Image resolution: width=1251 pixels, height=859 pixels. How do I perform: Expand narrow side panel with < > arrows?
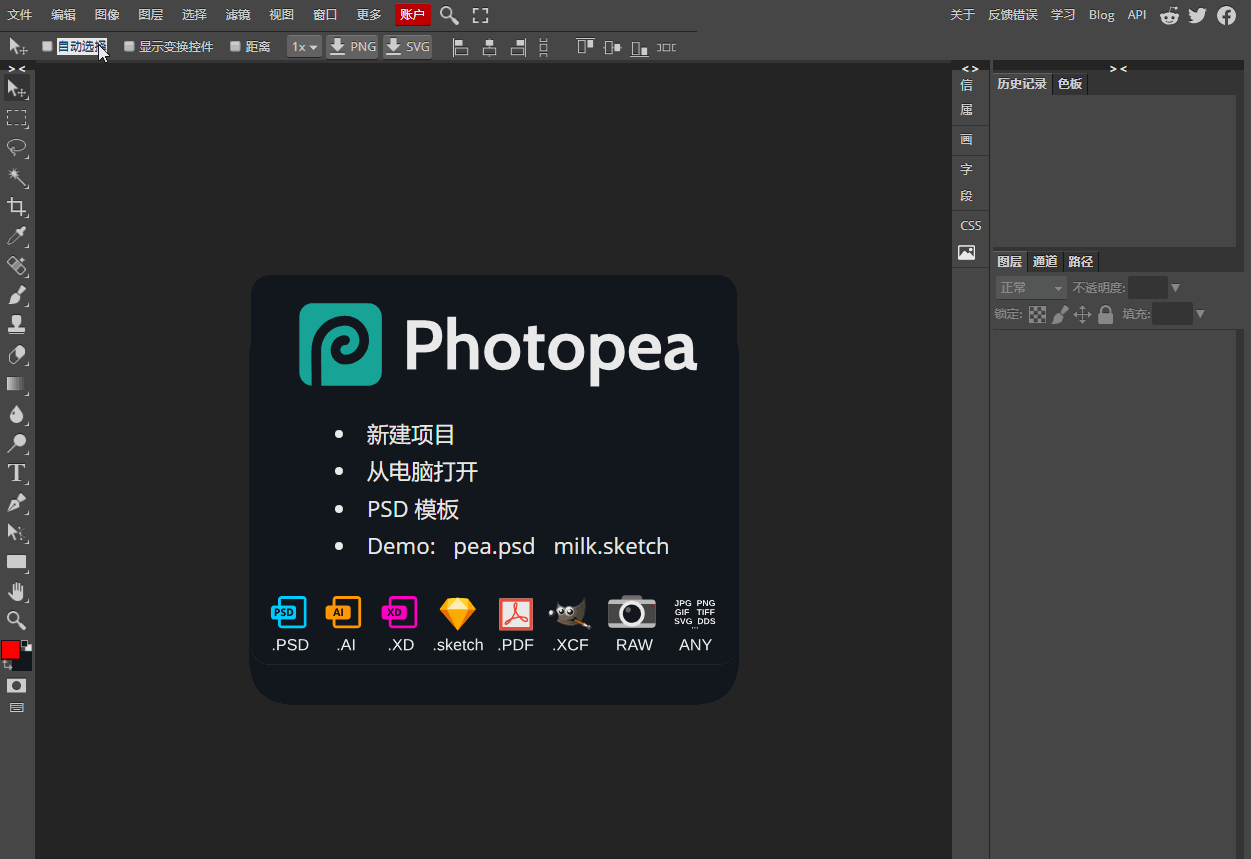pyautogui.click(x=970, y=69)
